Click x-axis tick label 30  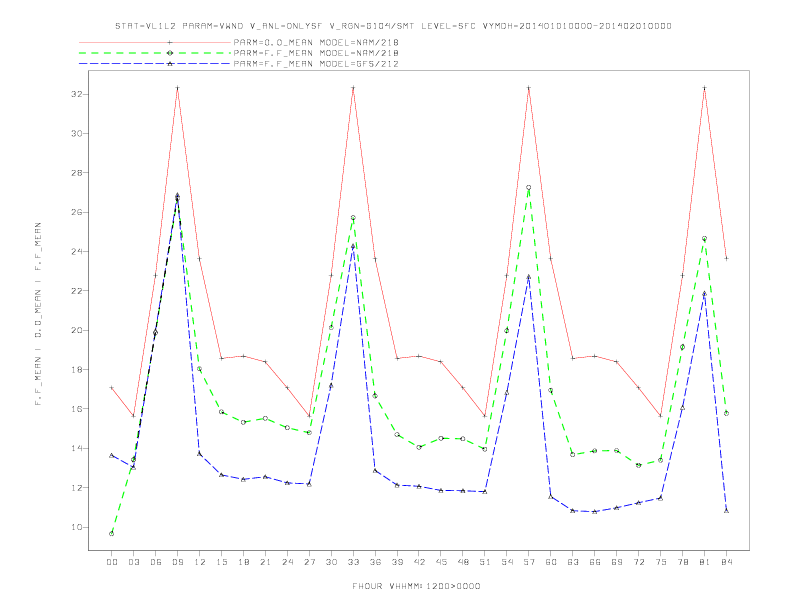click(331, 562)
